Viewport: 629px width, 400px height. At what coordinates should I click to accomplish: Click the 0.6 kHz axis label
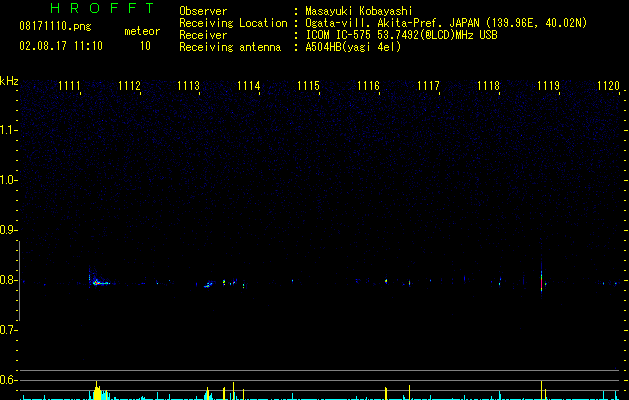coord(8,380)
